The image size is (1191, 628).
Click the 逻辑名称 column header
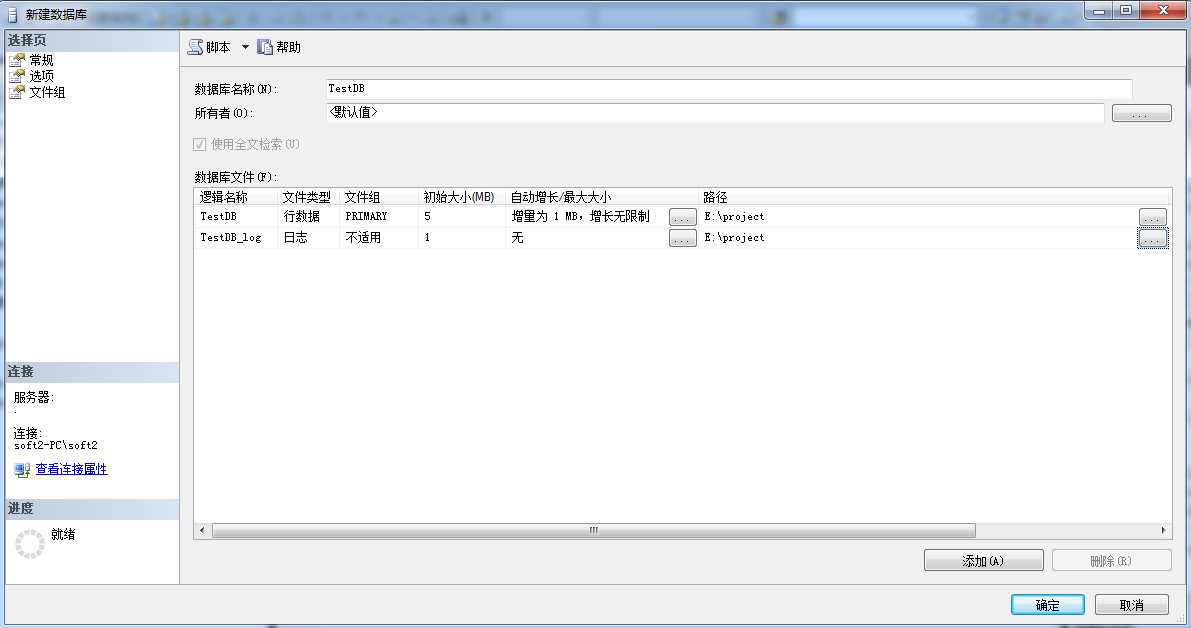[x=235, y=197]
